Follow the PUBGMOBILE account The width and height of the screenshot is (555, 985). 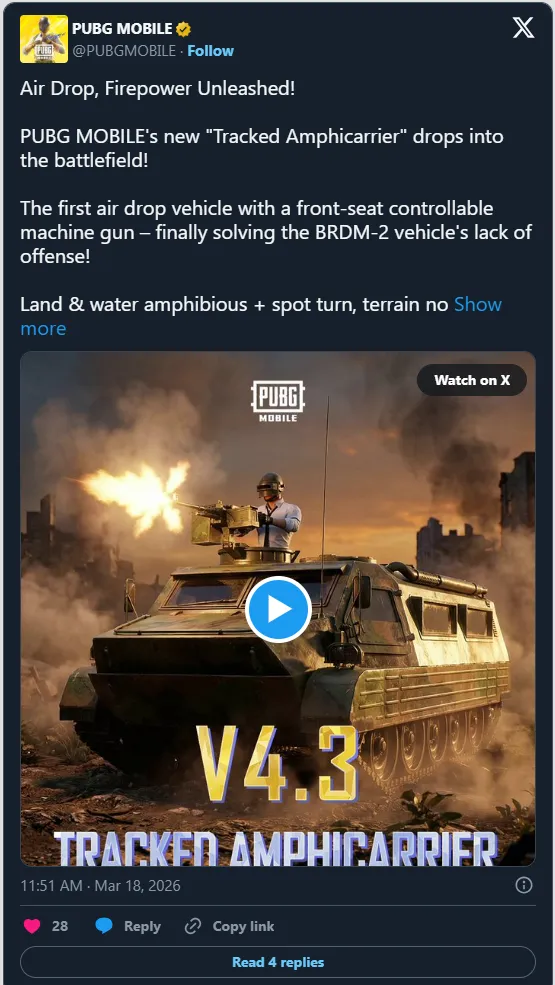(x=211, y=51)
